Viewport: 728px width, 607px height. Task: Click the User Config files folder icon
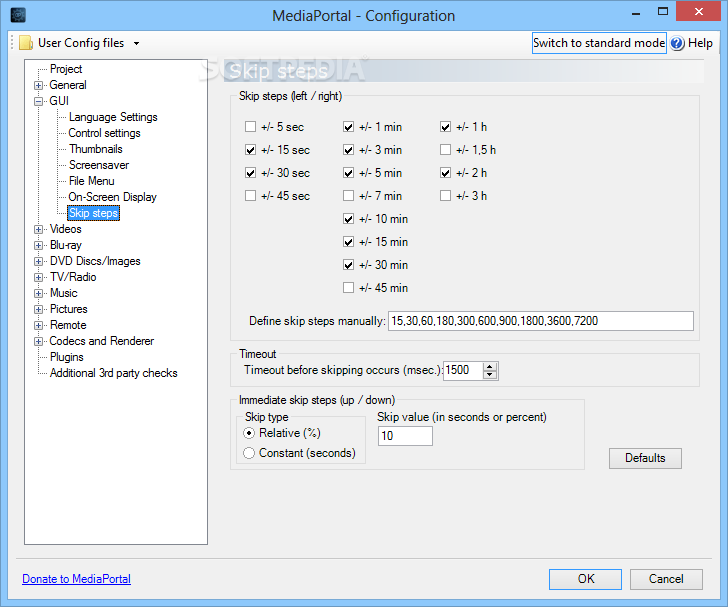26,43
